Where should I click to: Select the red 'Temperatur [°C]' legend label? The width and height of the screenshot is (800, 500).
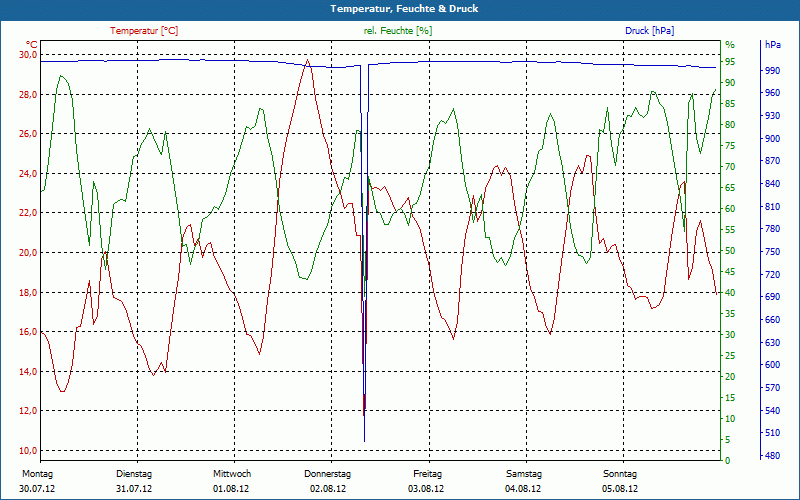(144, 31)
